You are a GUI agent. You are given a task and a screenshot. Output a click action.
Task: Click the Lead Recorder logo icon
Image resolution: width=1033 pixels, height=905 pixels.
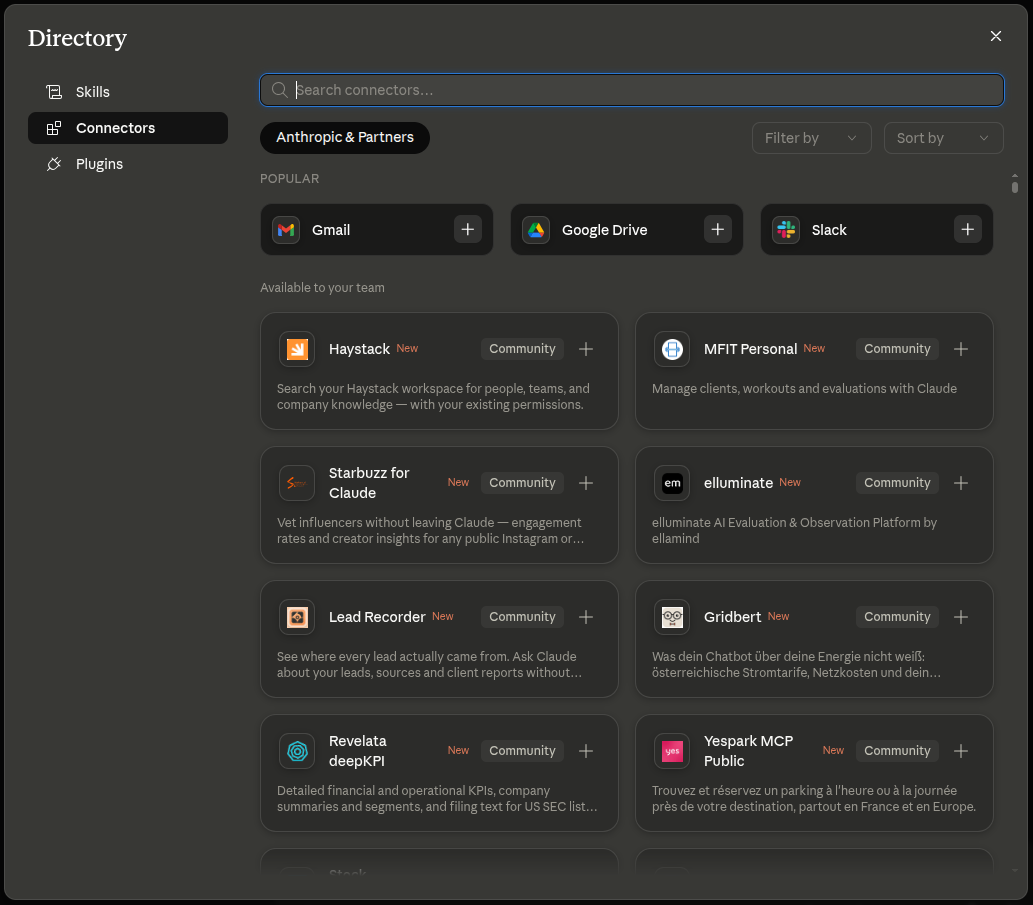[297, 617]
